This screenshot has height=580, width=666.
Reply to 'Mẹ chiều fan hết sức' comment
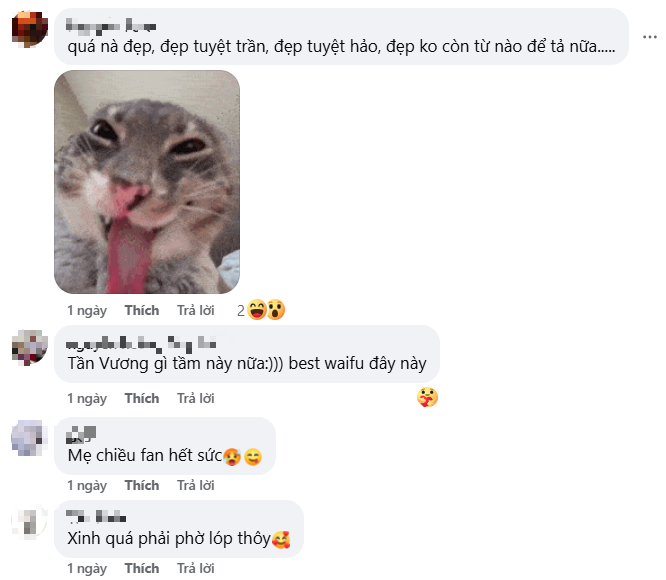coord(196,485)
